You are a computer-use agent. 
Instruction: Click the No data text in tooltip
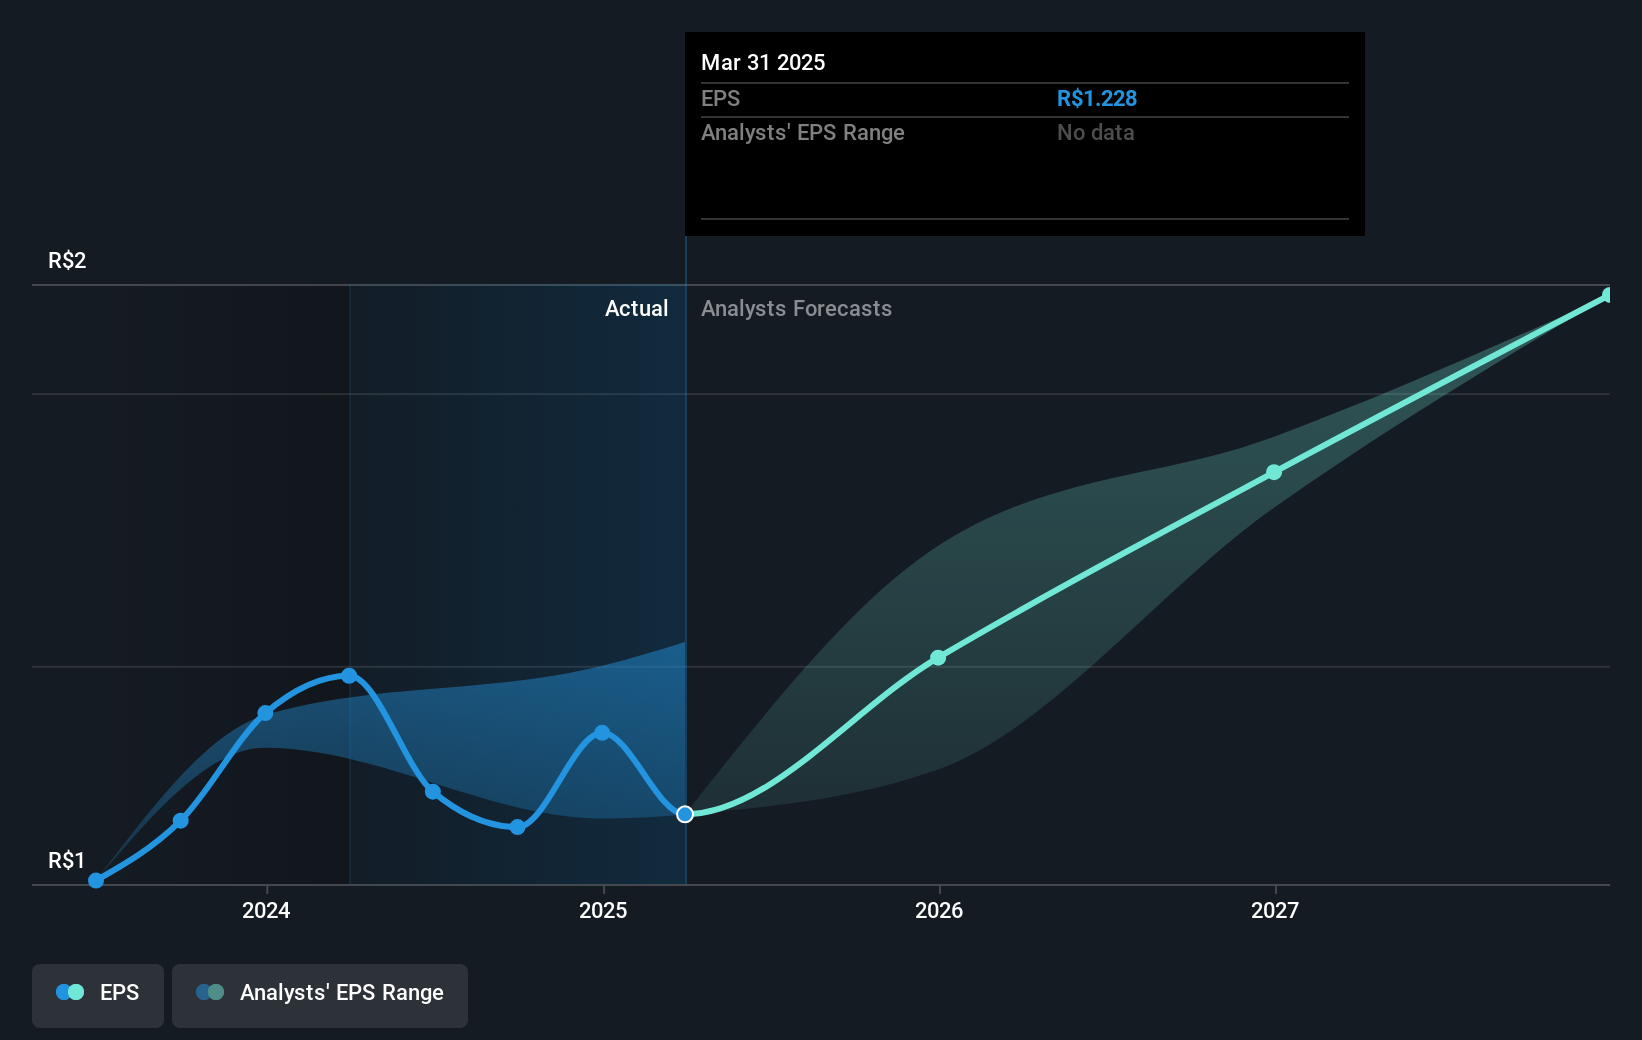[1095, 132]
